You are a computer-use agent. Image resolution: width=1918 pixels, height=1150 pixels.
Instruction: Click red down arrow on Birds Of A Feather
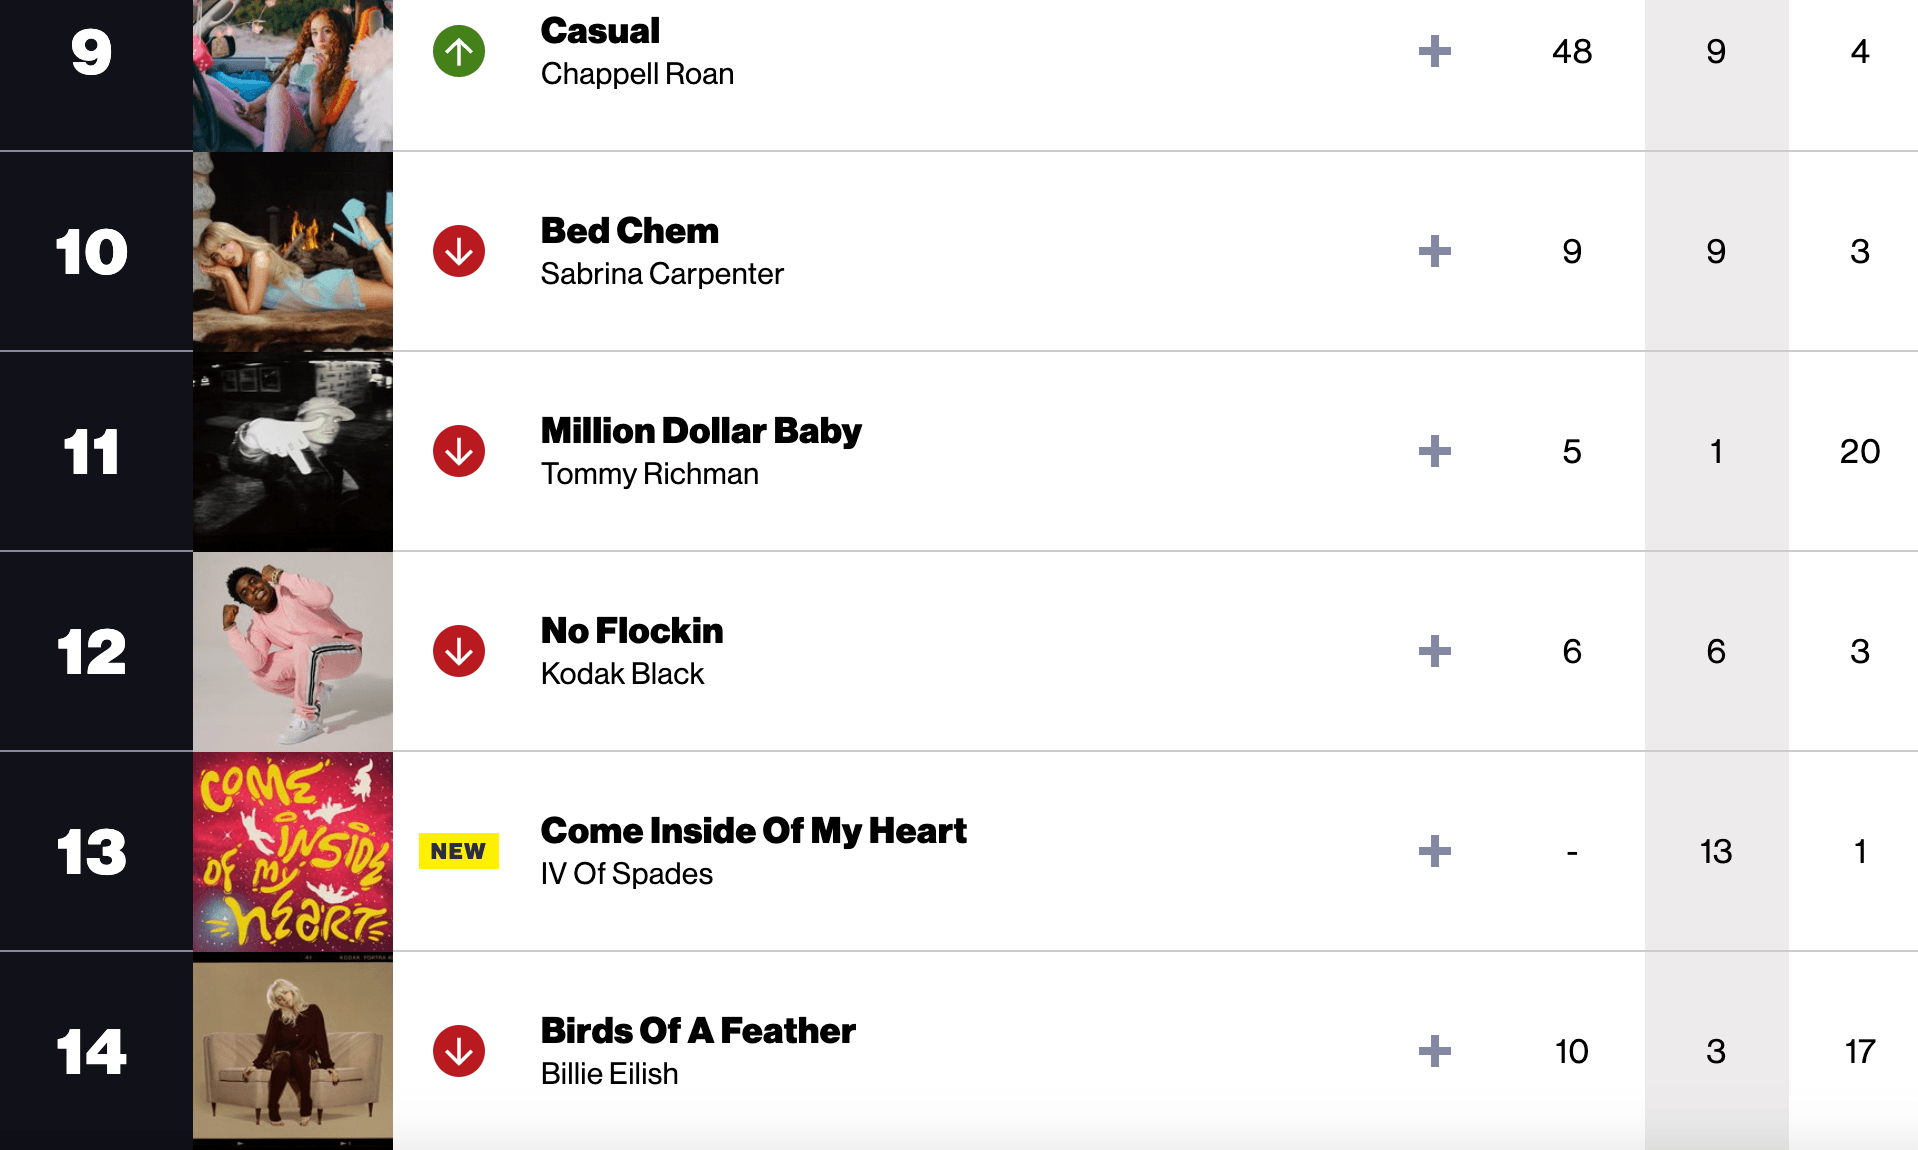(x=459, y=1051)
